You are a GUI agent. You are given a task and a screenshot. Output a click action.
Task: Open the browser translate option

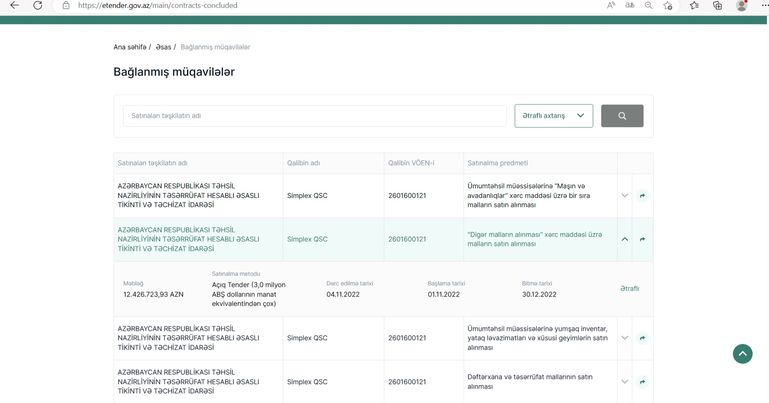point(630,5)
